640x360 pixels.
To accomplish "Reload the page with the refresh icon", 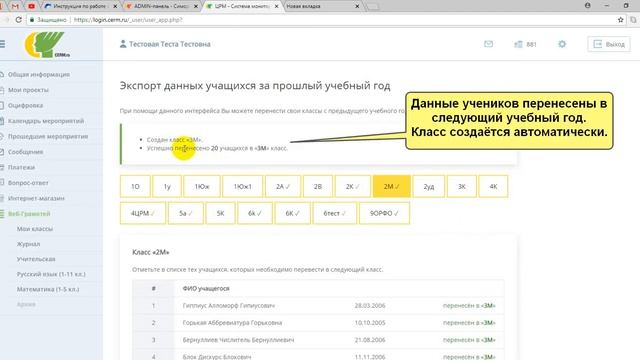I will [18, 20].
